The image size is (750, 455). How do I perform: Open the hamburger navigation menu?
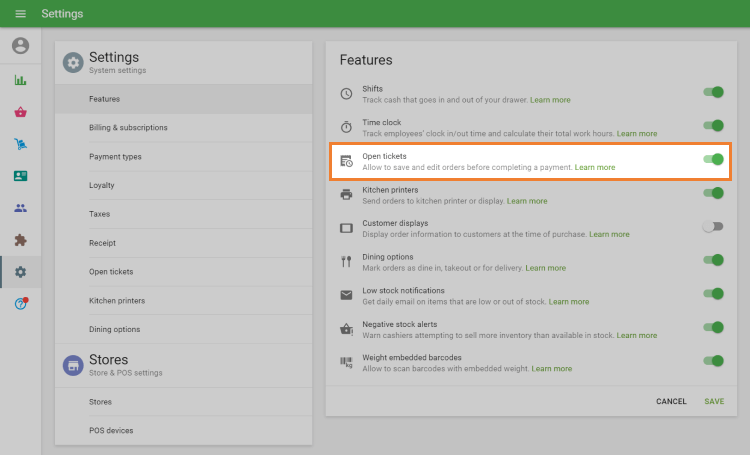[x=20, y=14]
